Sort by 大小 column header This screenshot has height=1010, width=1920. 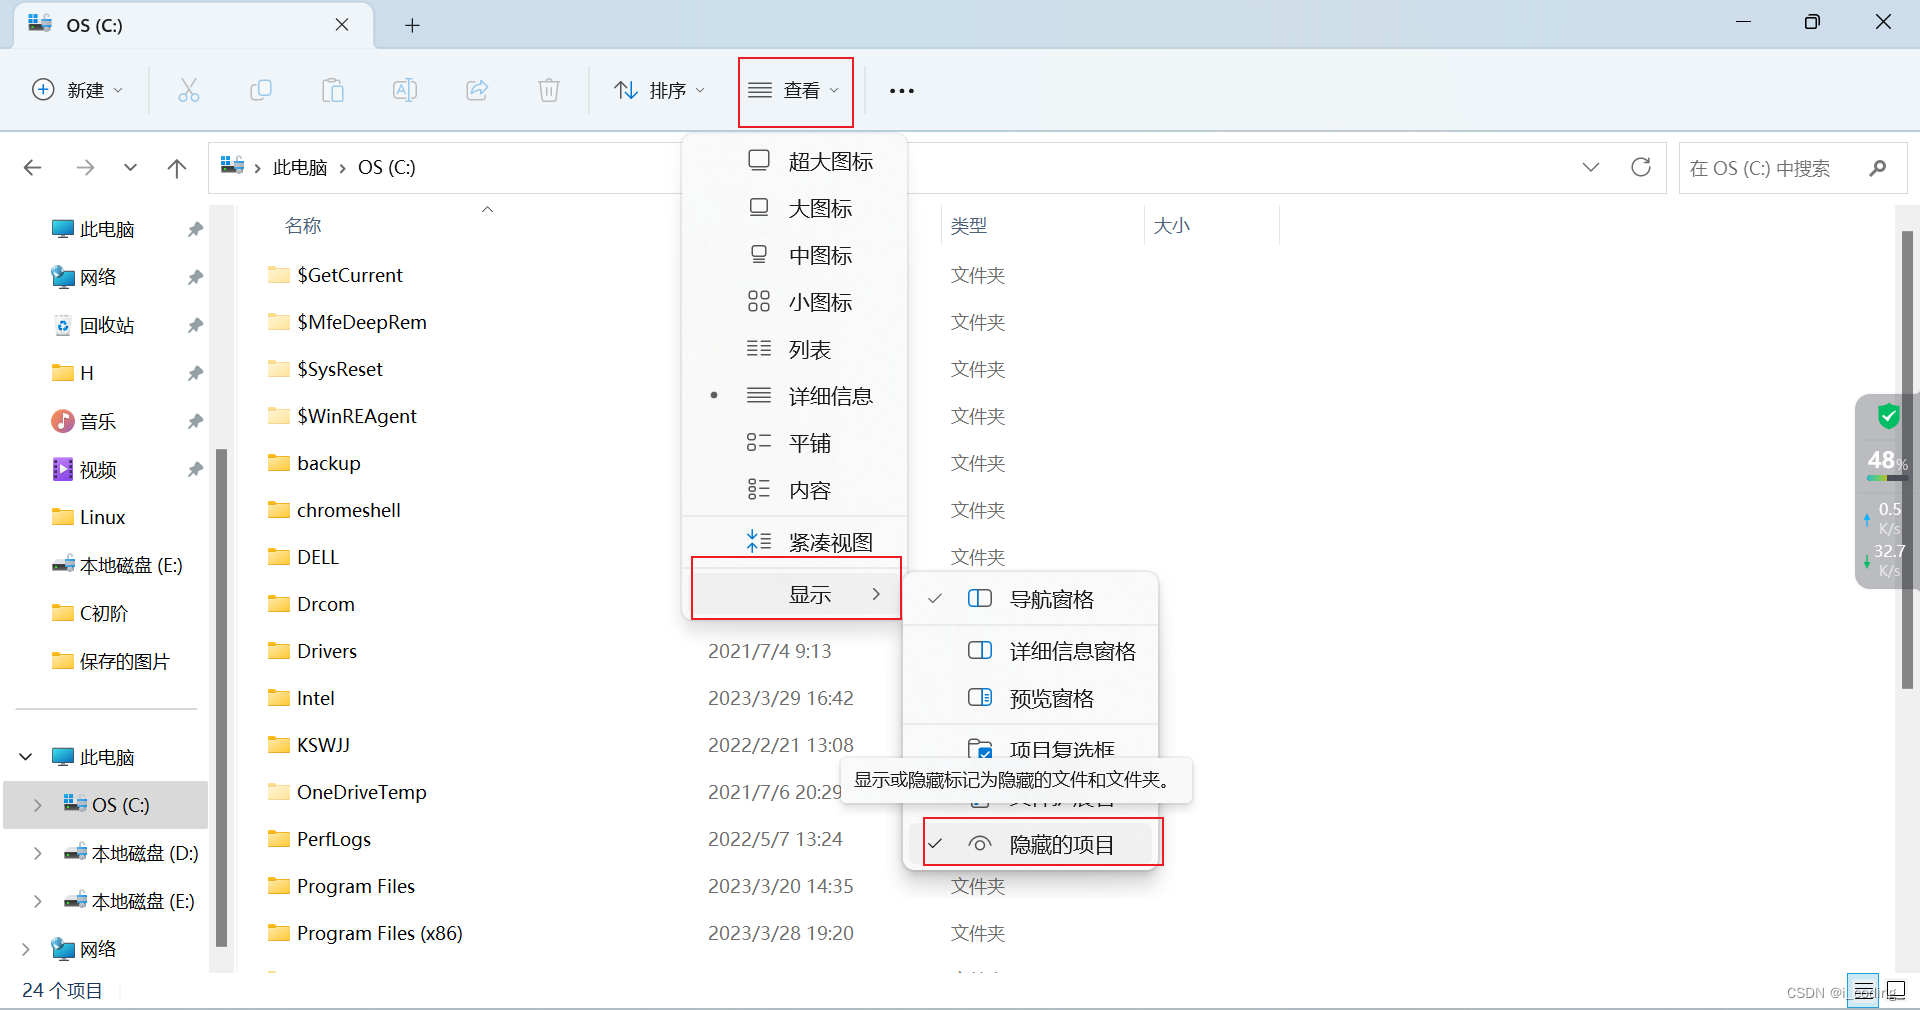click(1172, 226)
